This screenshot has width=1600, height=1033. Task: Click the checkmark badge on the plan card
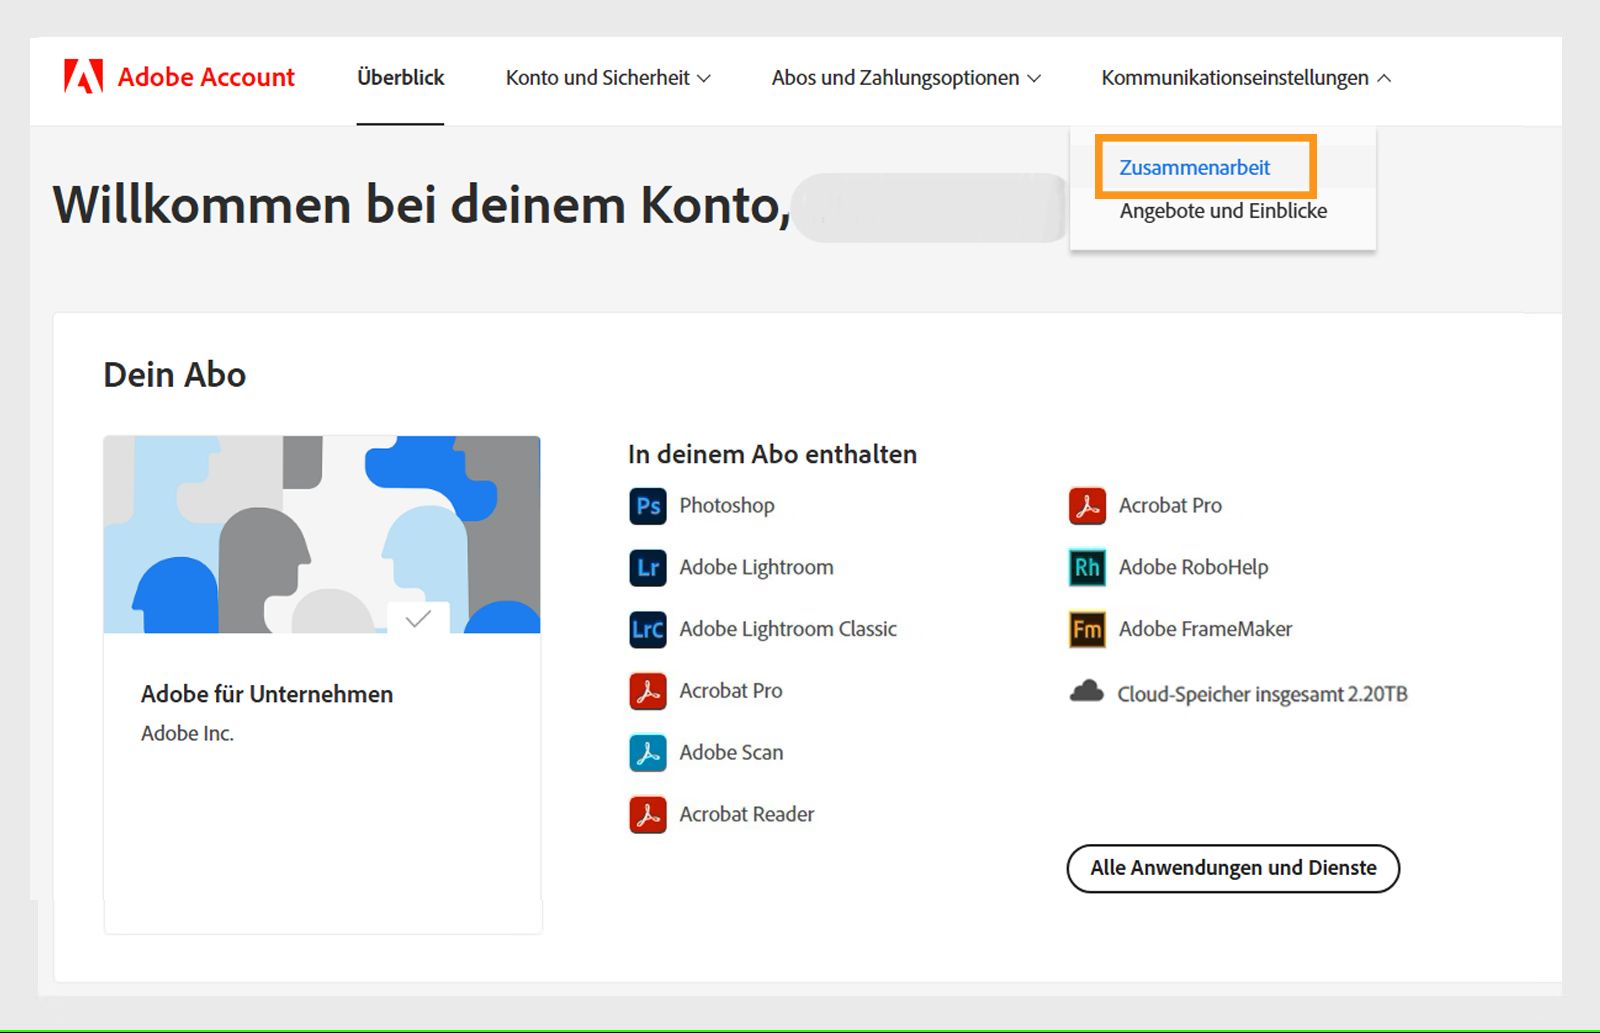click(x=418, y=618)
